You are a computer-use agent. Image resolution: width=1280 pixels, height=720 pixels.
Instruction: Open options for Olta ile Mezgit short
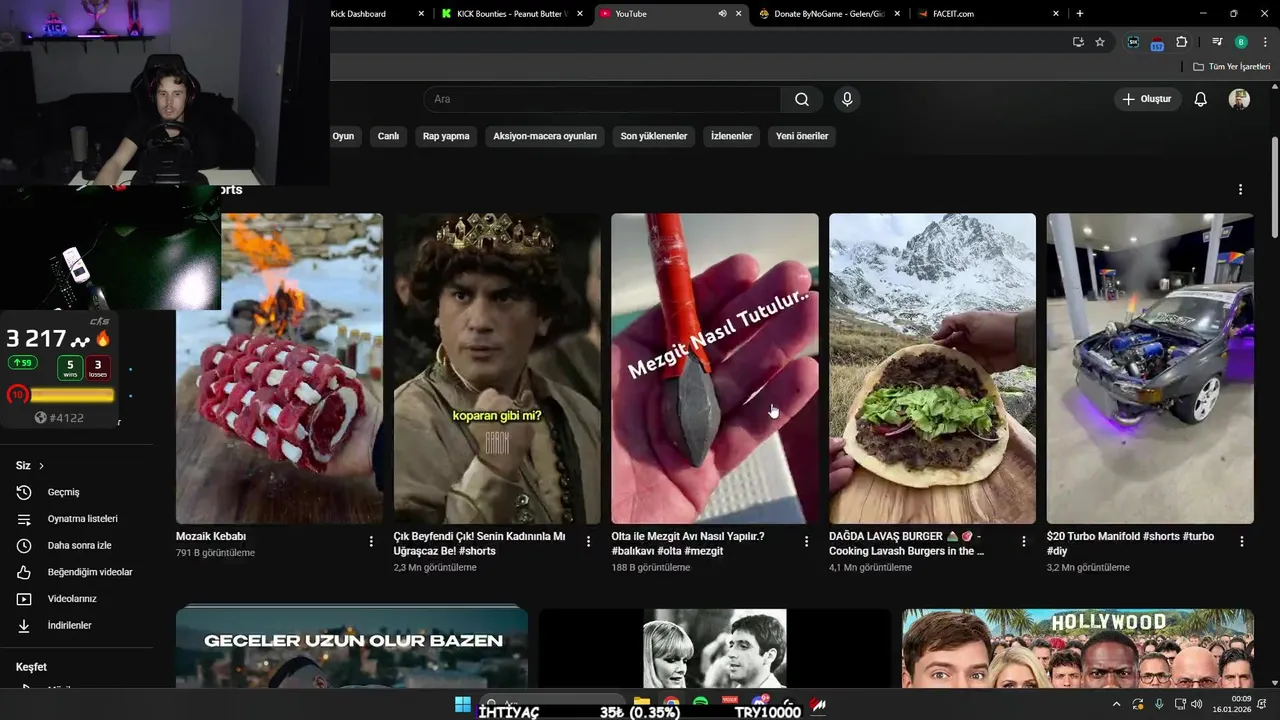pyautogui.click(x=806, y=541)
